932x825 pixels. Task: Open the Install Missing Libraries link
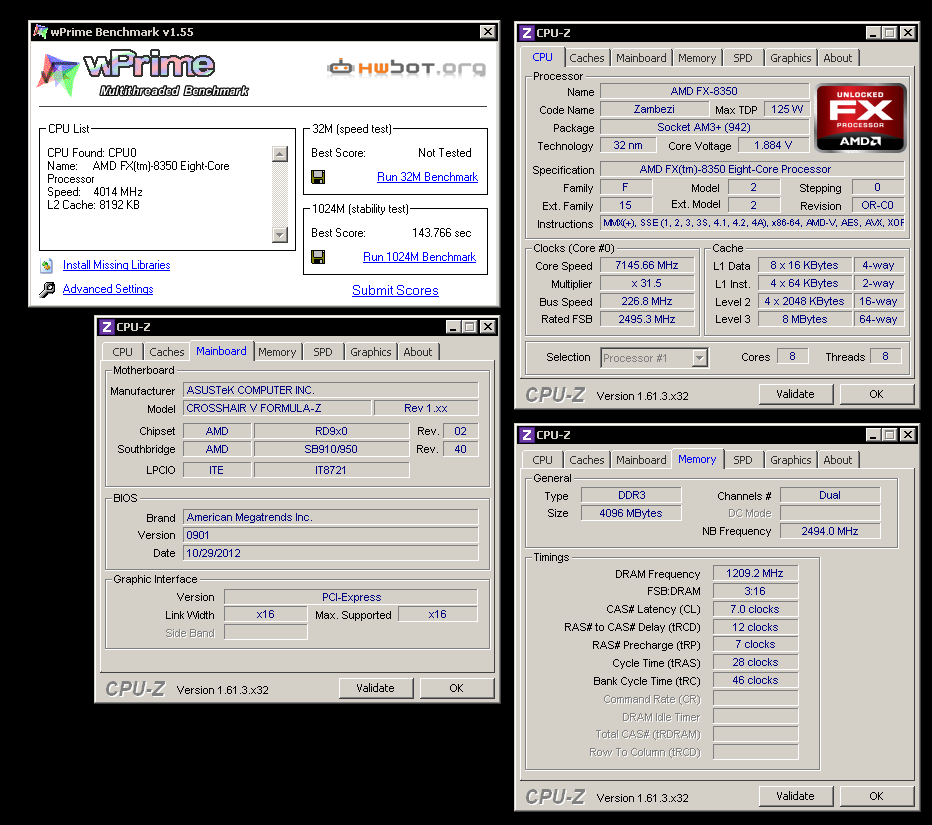[116, 265]
